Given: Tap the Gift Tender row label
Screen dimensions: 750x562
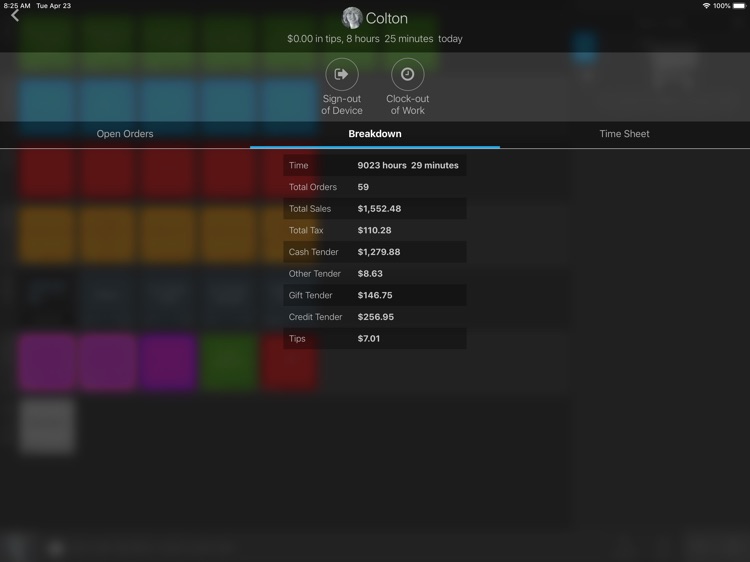Looking at the screenshot, I should coord(310,295).
